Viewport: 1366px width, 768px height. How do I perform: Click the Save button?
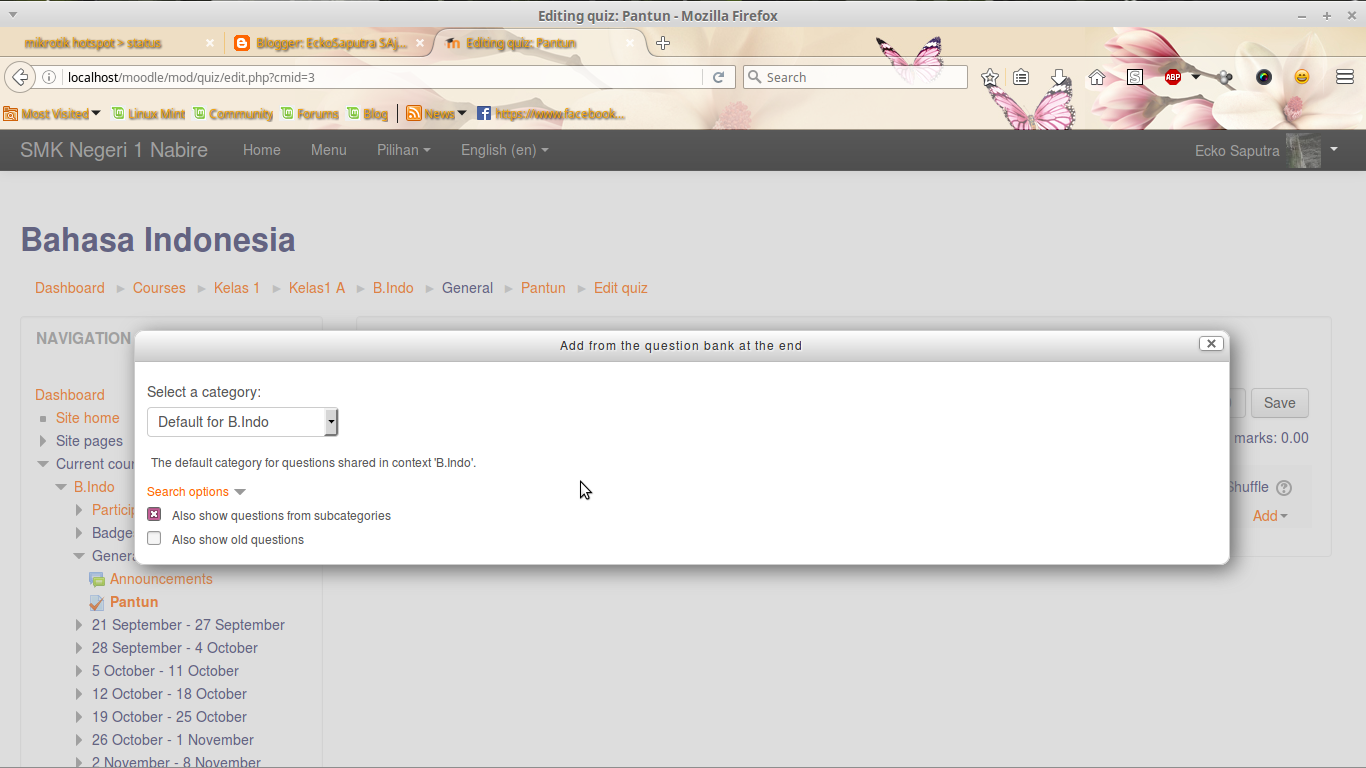(x=1280, y=403)
